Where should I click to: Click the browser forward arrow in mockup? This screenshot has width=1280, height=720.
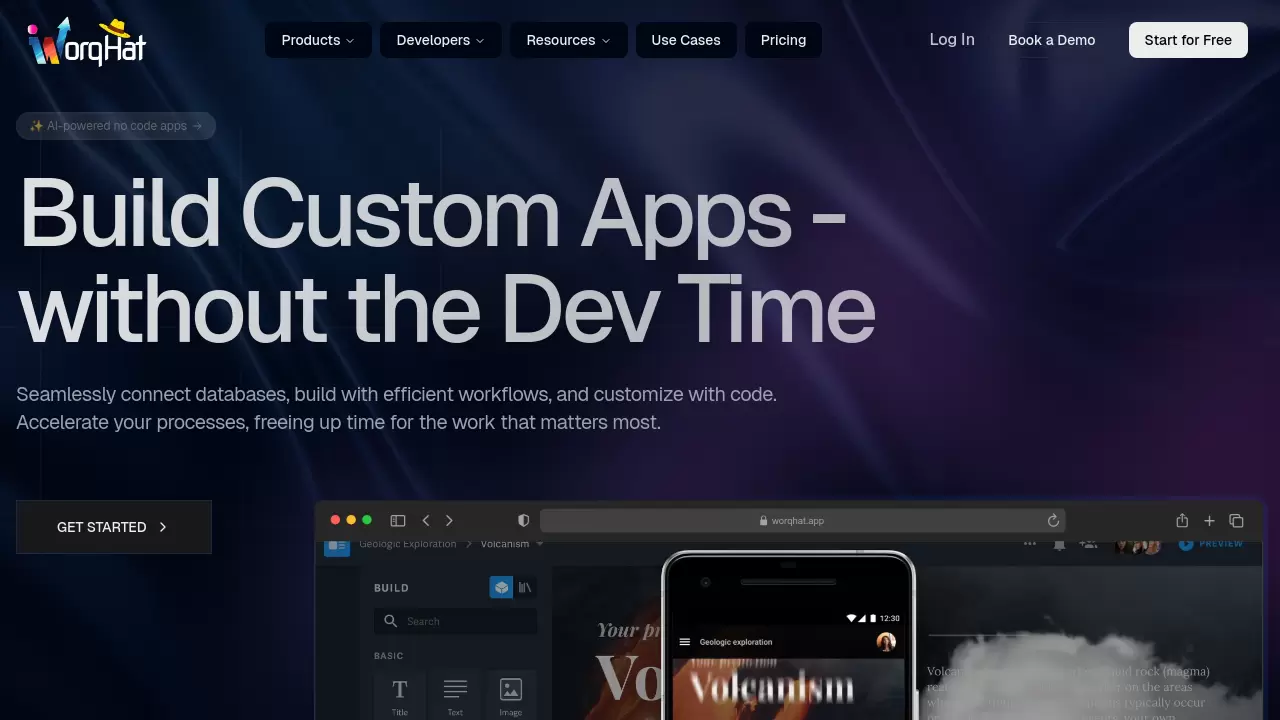449,520
